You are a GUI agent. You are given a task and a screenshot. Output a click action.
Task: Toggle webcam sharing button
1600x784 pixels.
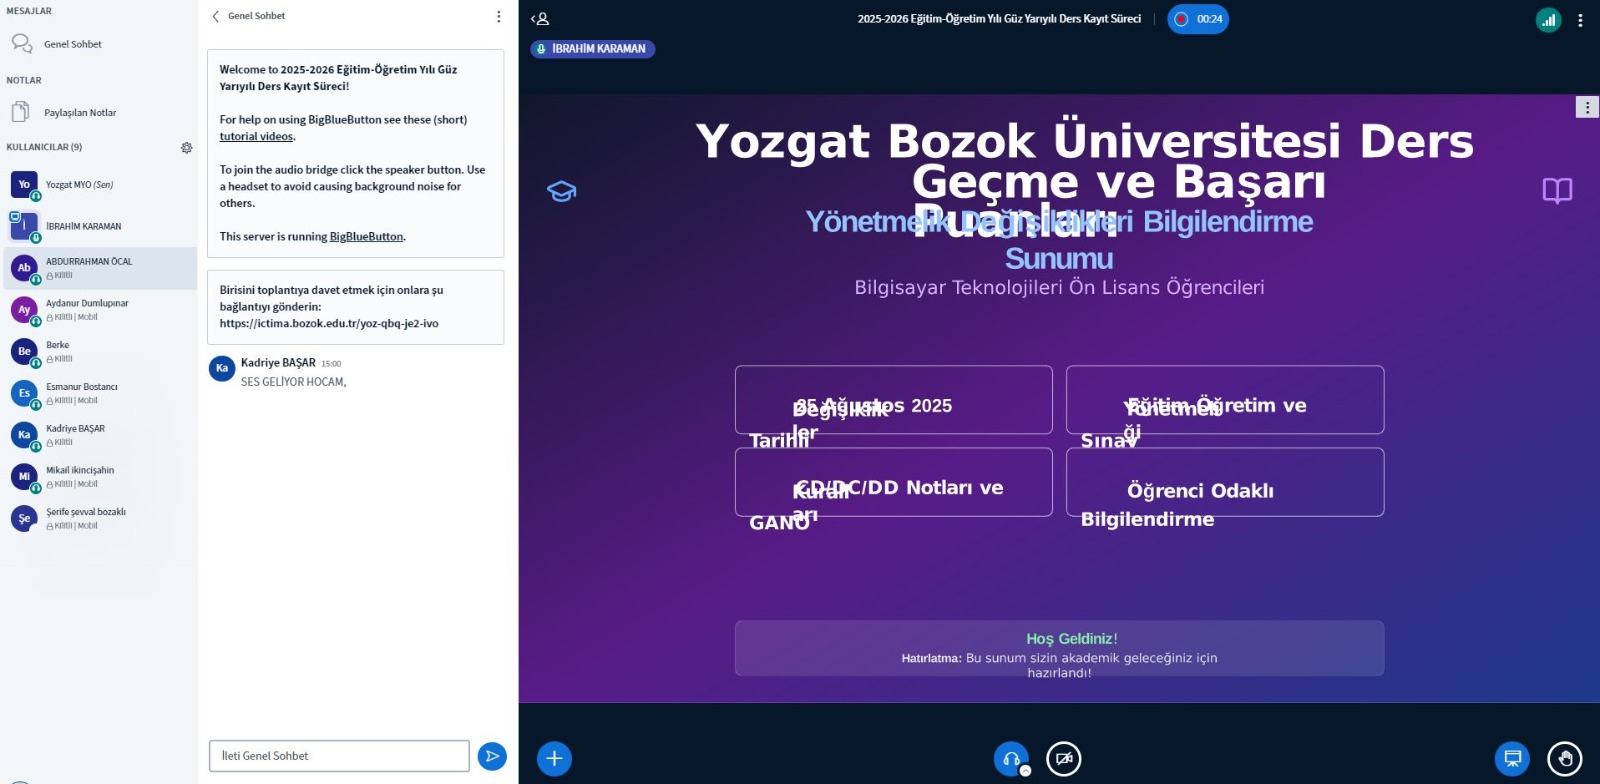(1063, 759)
